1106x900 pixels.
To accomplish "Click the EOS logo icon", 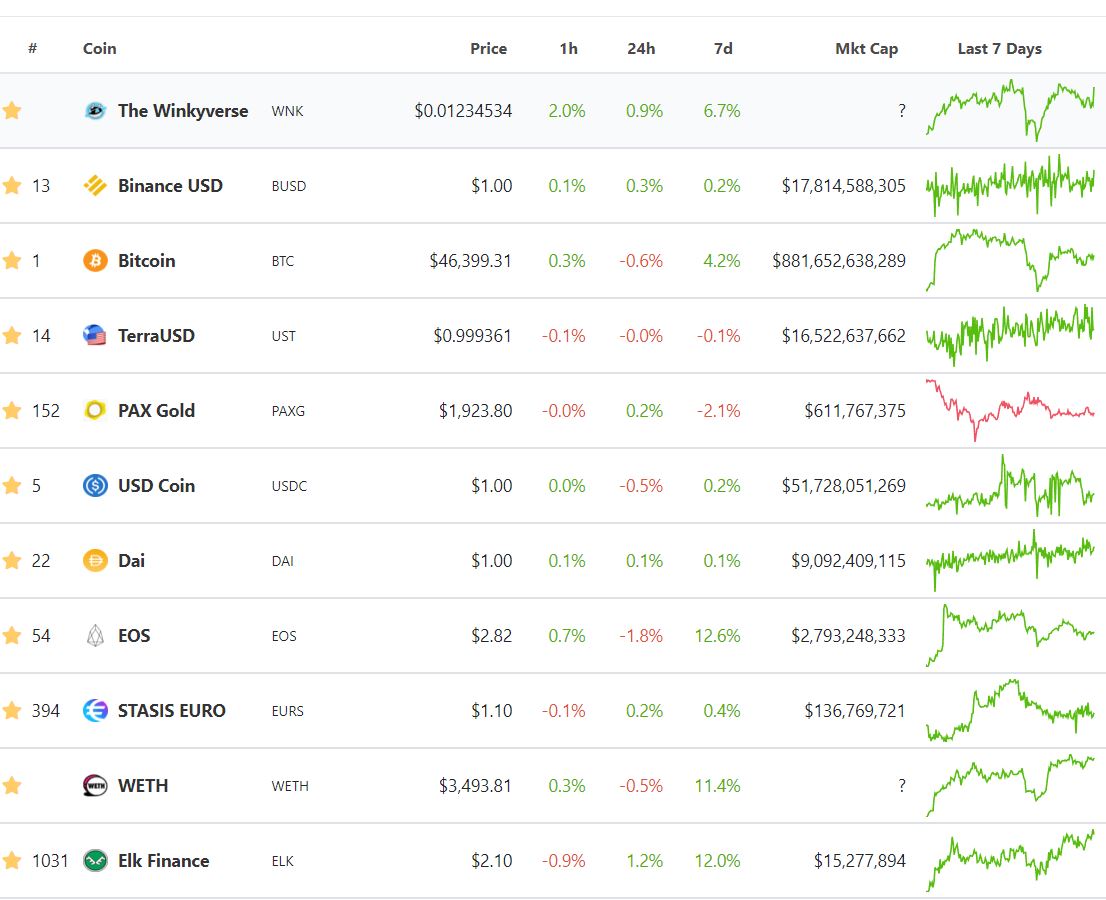I will pyautogui.click(x=95, y=636).
